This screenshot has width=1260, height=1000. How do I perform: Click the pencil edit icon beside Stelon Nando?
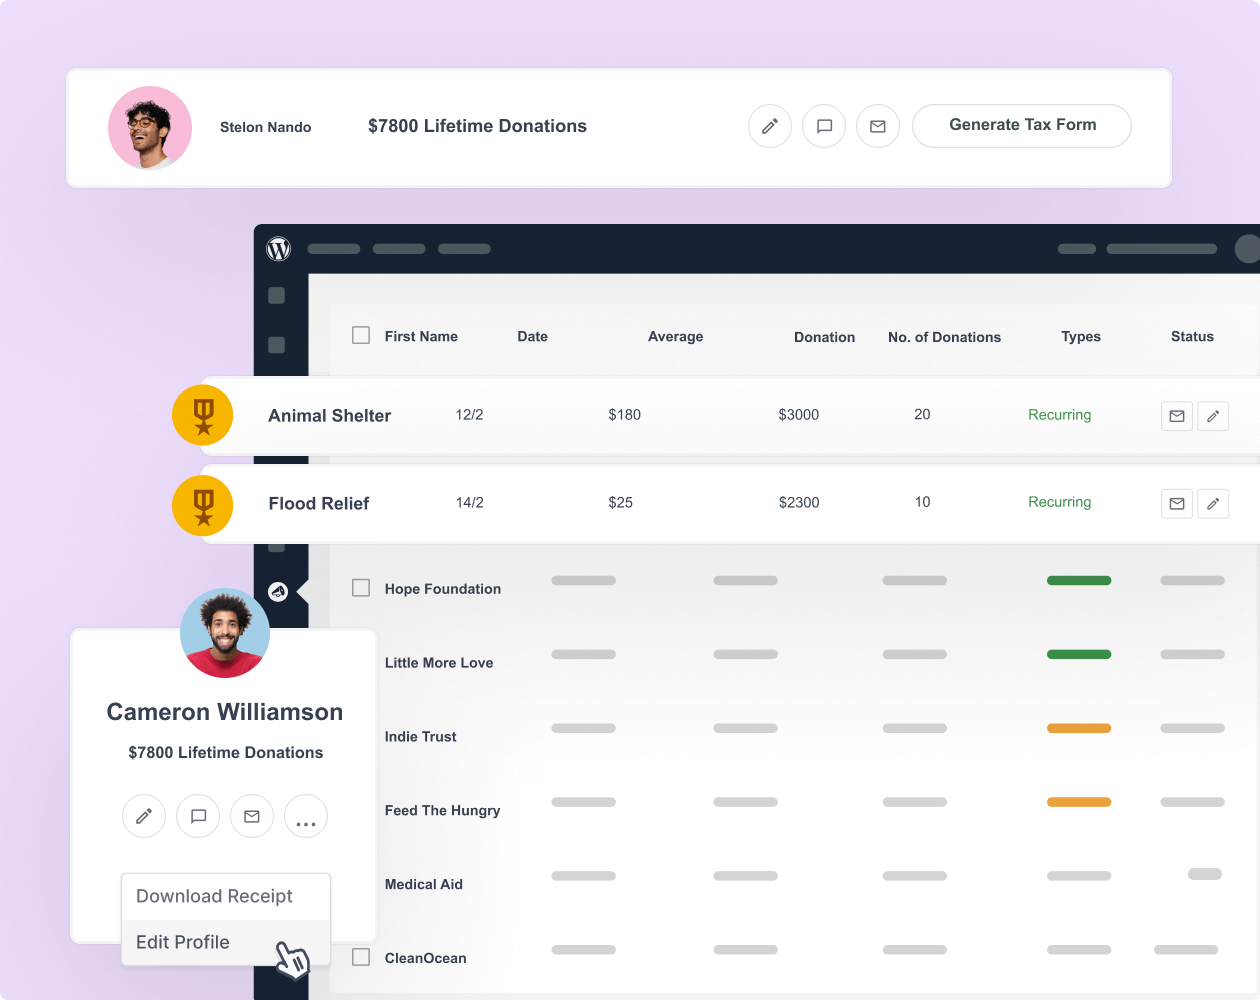pyautogui.click(x=769, y=126)
